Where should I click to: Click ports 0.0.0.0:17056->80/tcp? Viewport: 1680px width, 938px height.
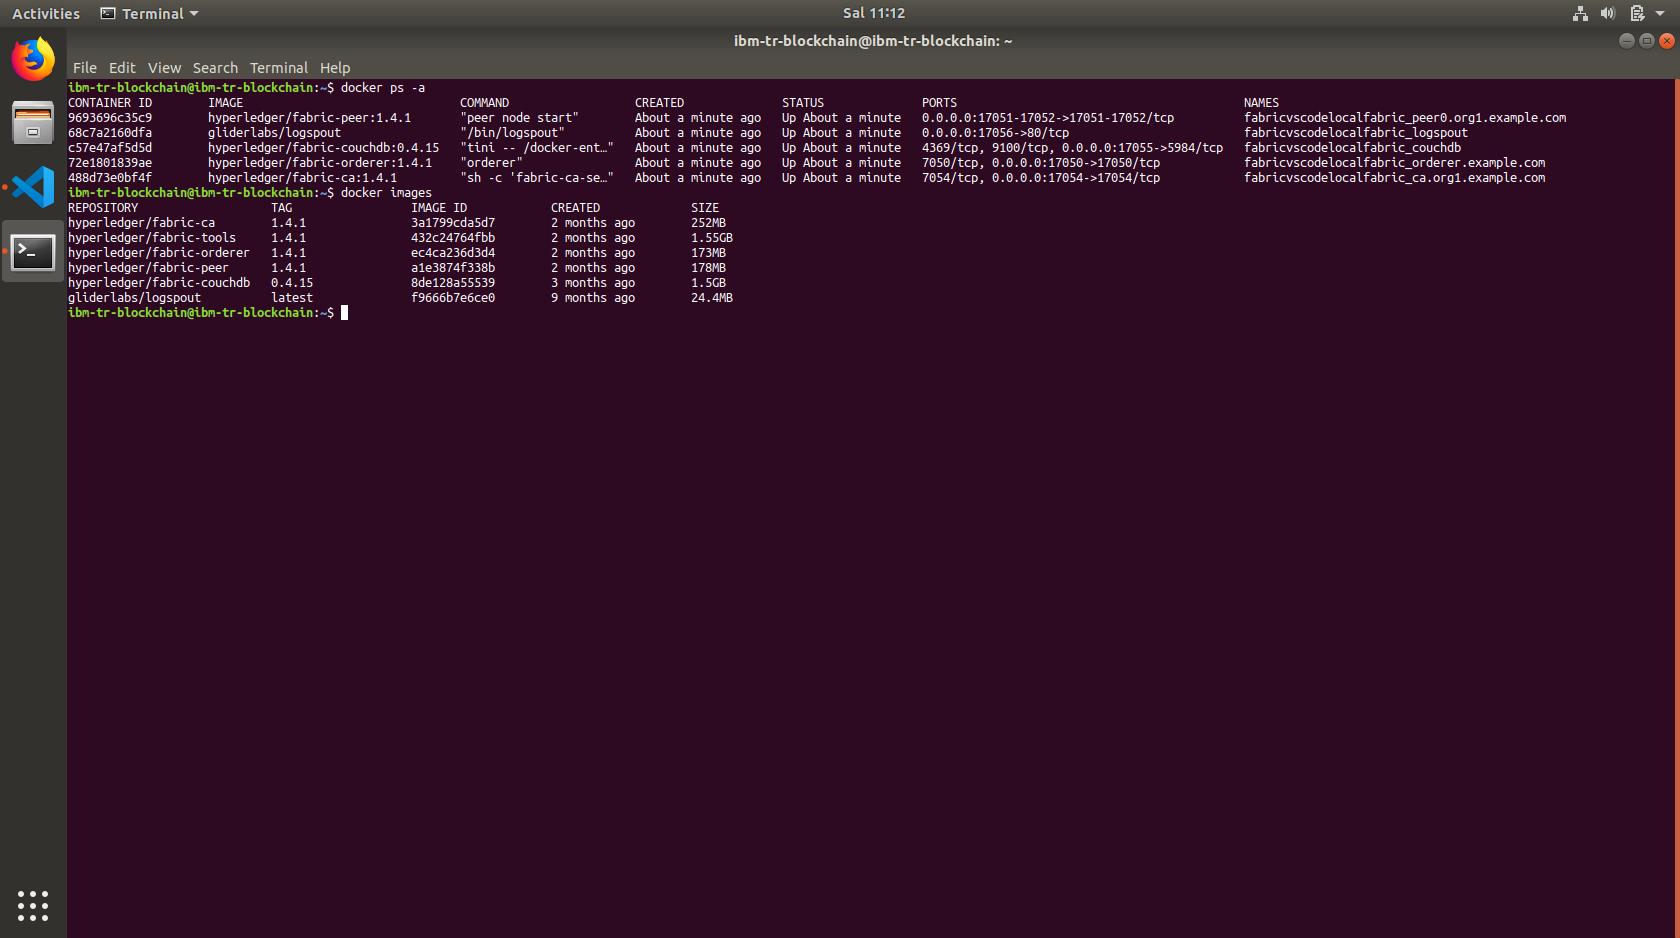point(995,133)
